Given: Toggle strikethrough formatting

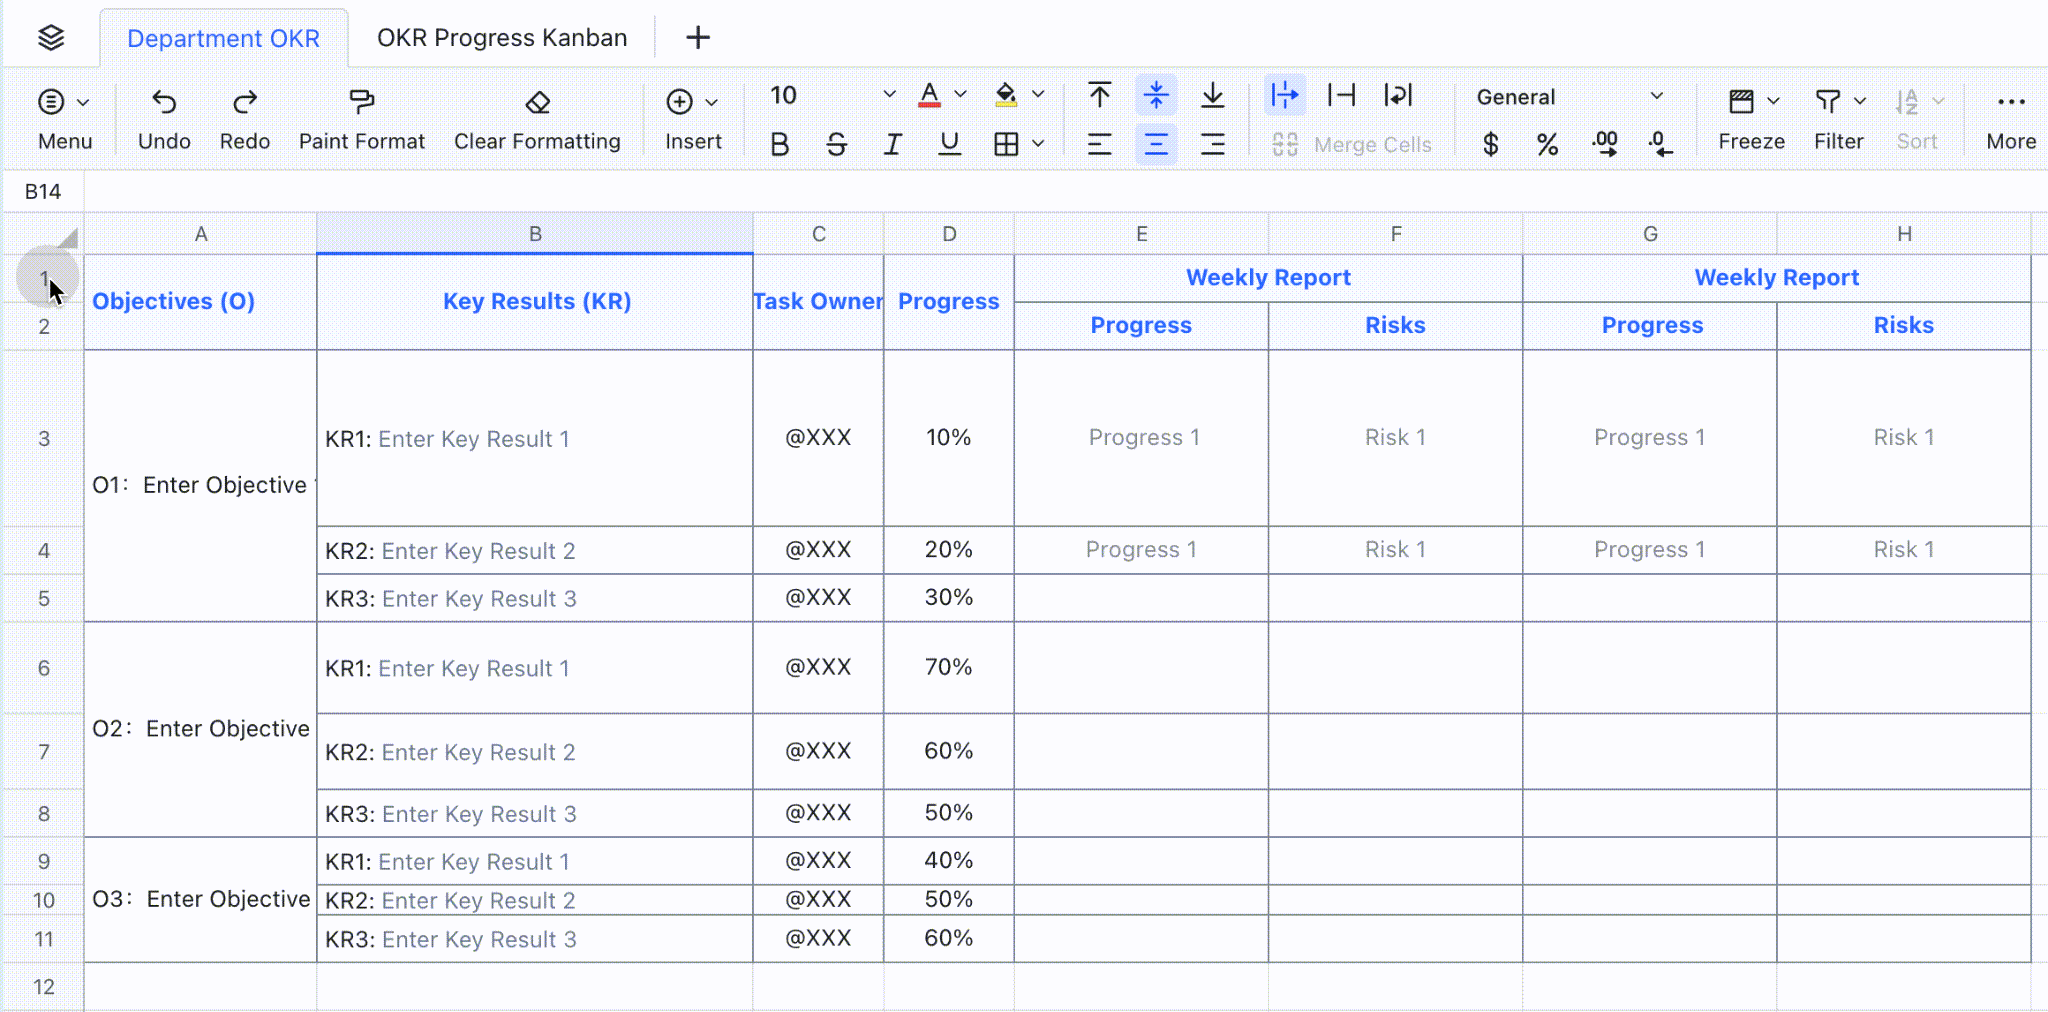Looking at the screenshot, I should click(x=837, y=145).
